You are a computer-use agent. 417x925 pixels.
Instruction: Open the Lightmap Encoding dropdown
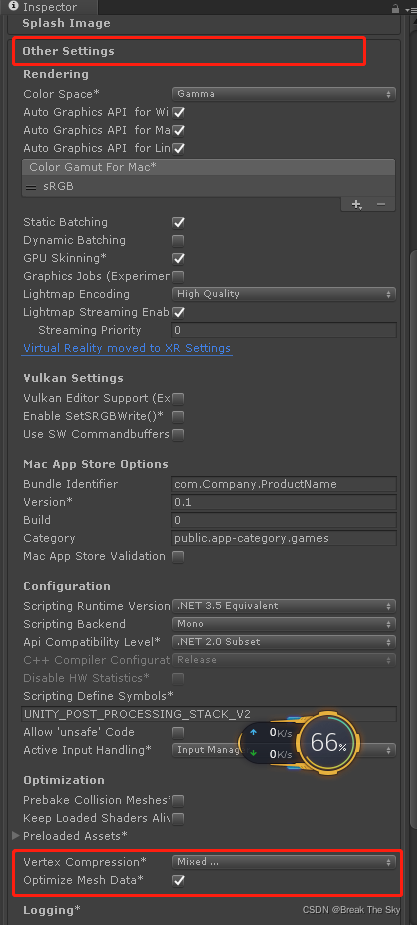point(284,294)
